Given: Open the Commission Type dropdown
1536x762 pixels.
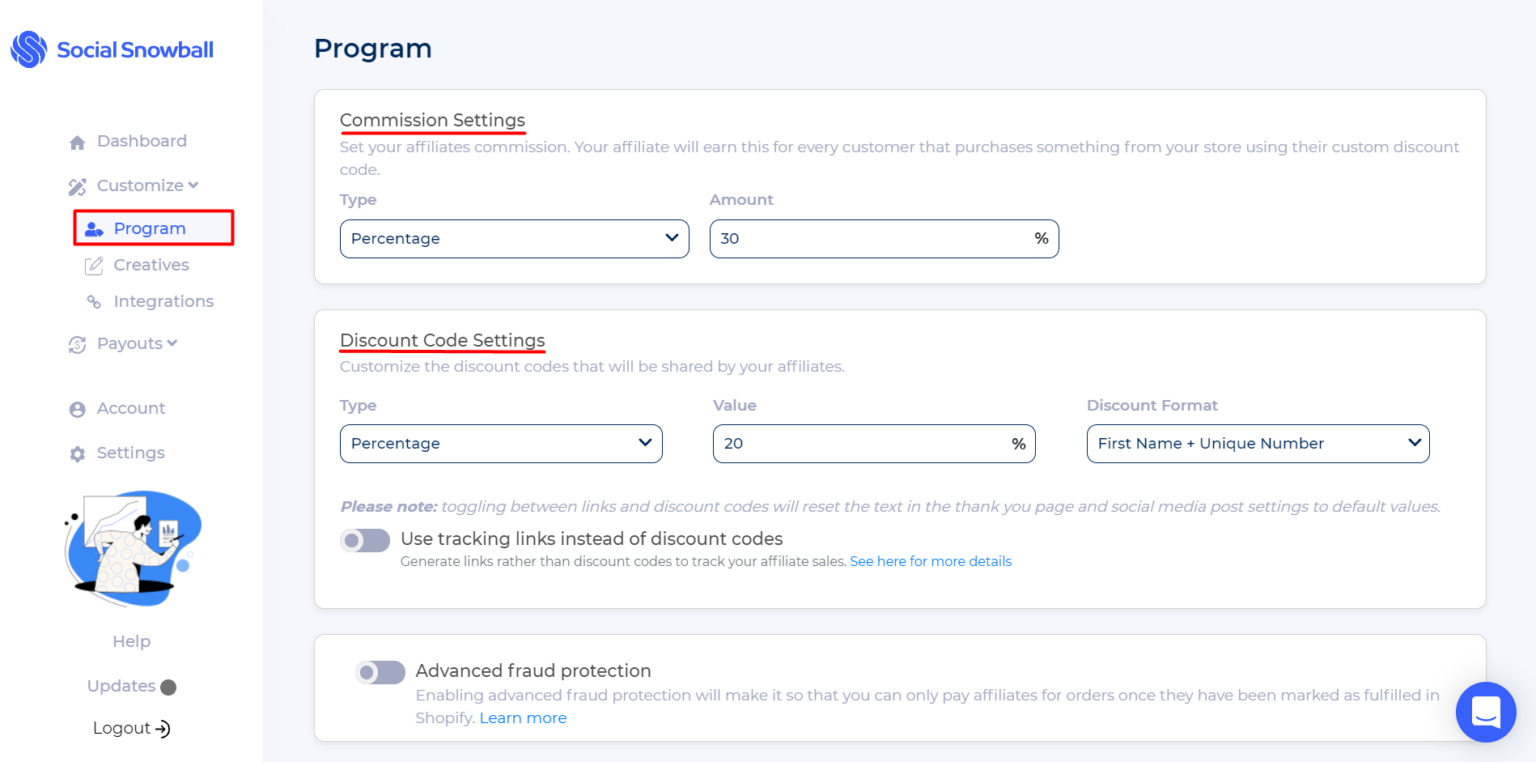Looking at the screenshot, I should tap(514, 239).
